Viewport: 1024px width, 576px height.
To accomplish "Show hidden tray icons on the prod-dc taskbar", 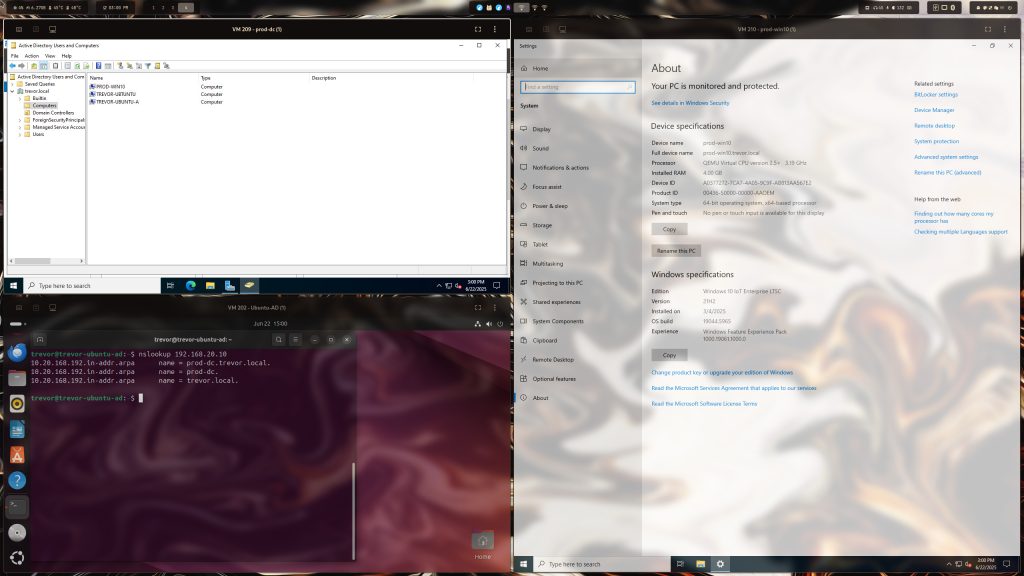I will click(439, 285).
